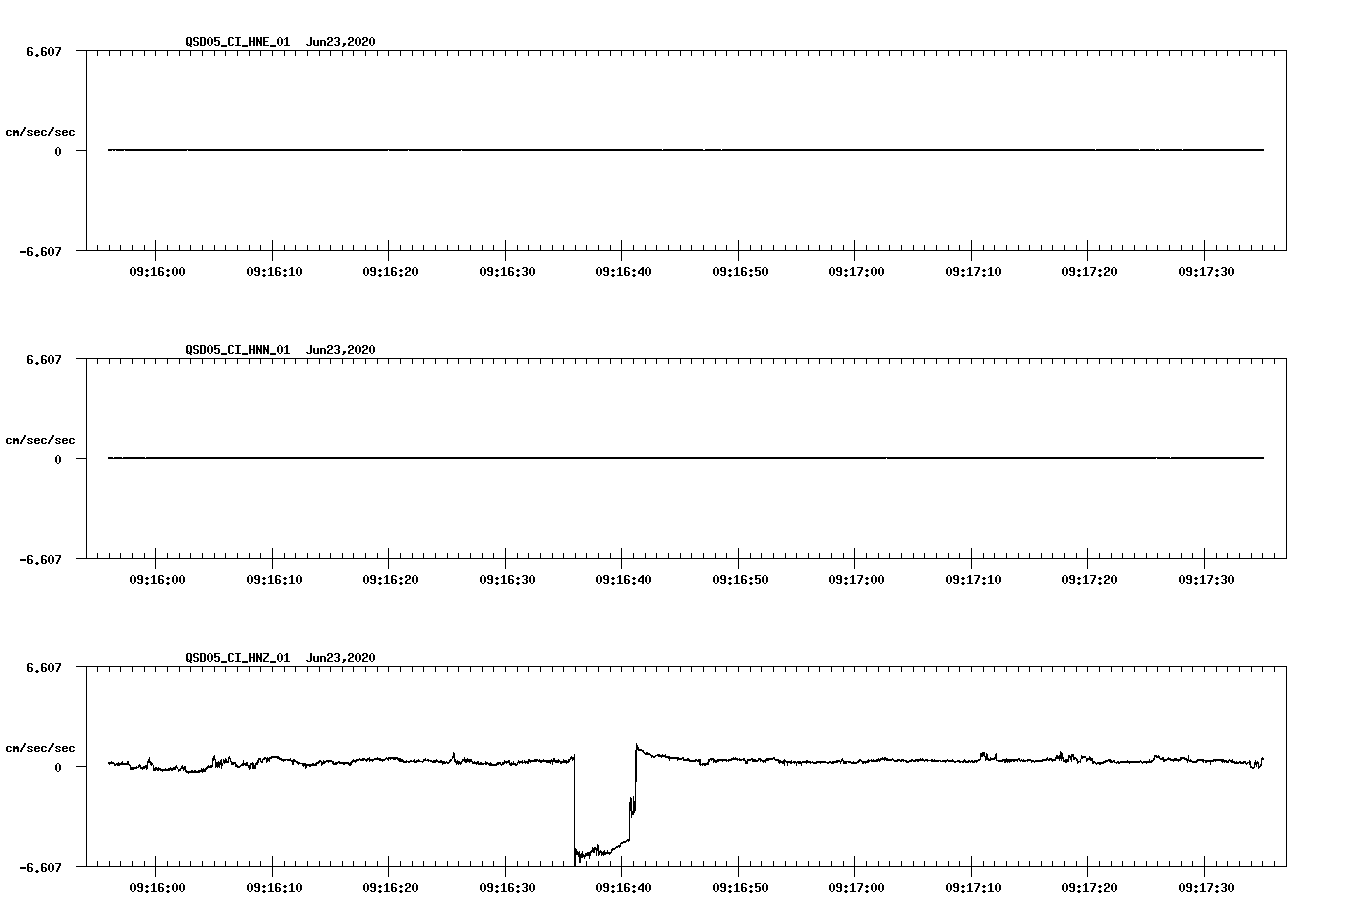
Task: Select the 6.607 upper limit on HNZ plot
Action: click(x=44, y=667)
